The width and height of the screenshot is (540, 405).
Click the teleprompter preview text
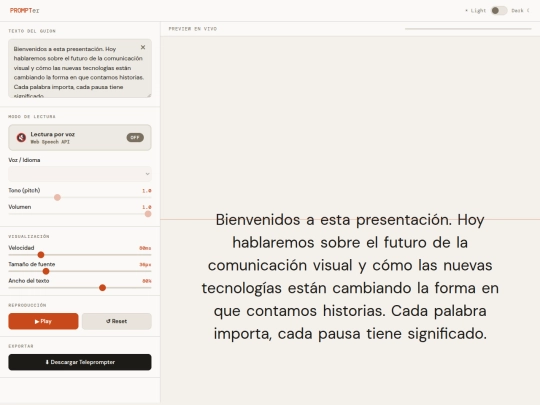pyautogui.click(x=350, y=277)
